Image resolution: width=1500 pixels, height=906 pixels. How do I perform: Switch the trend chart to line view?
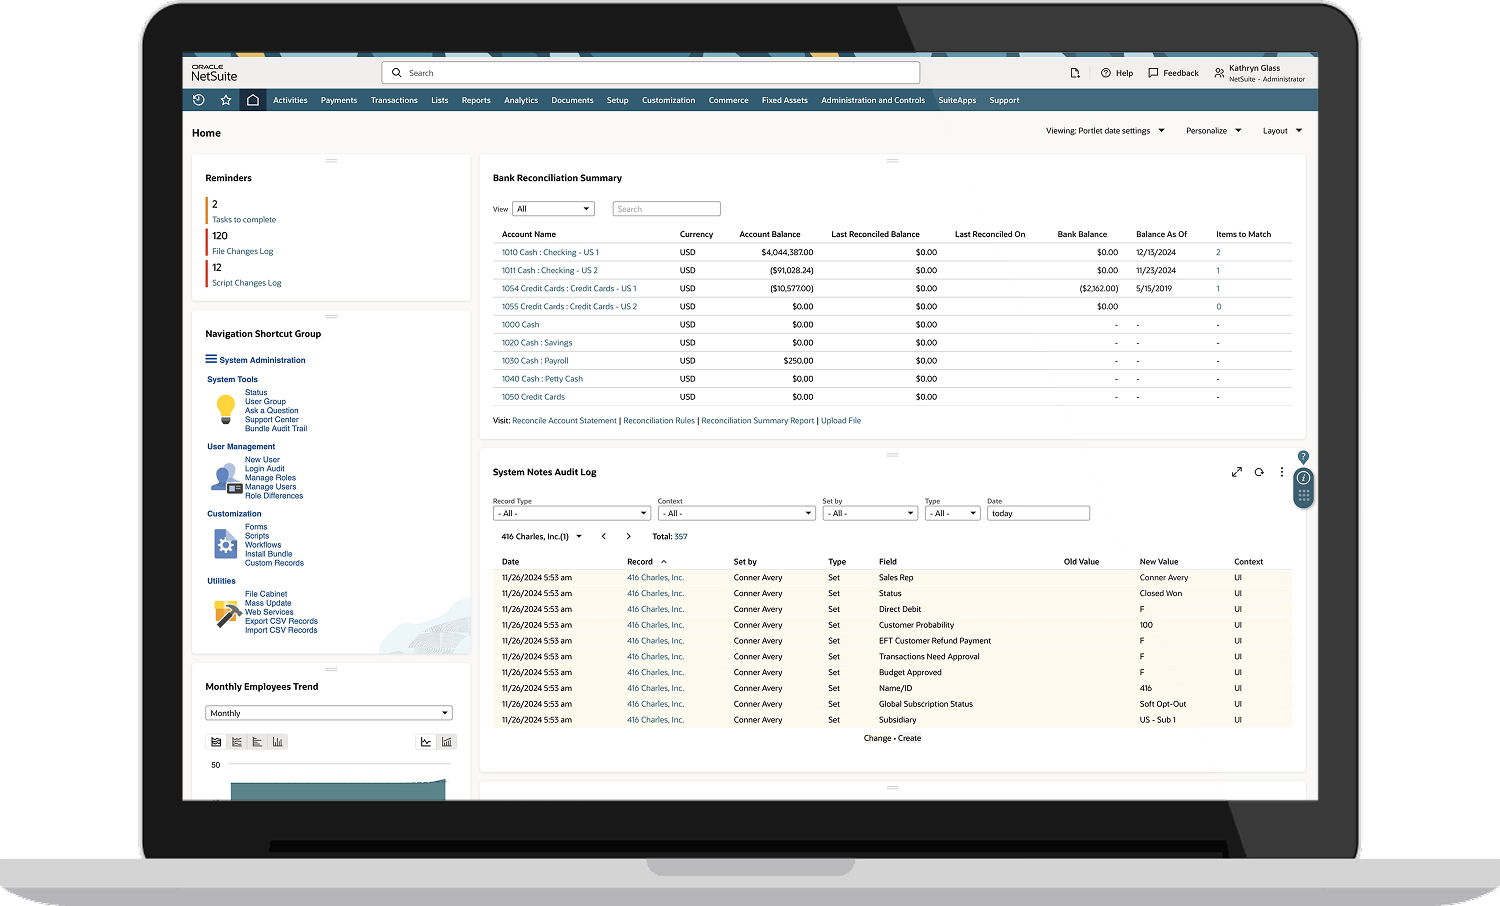coord(426,742)
